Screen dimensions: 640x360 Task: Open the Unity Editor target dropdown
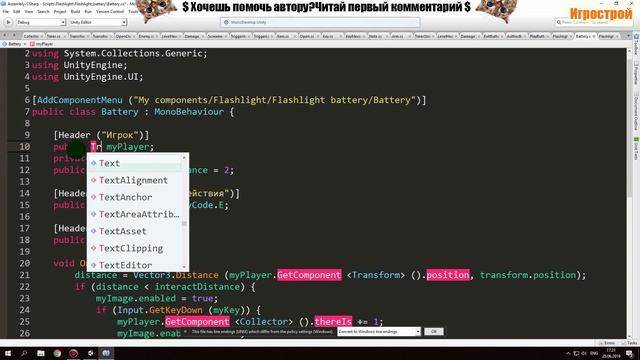(x=98, y=22)
